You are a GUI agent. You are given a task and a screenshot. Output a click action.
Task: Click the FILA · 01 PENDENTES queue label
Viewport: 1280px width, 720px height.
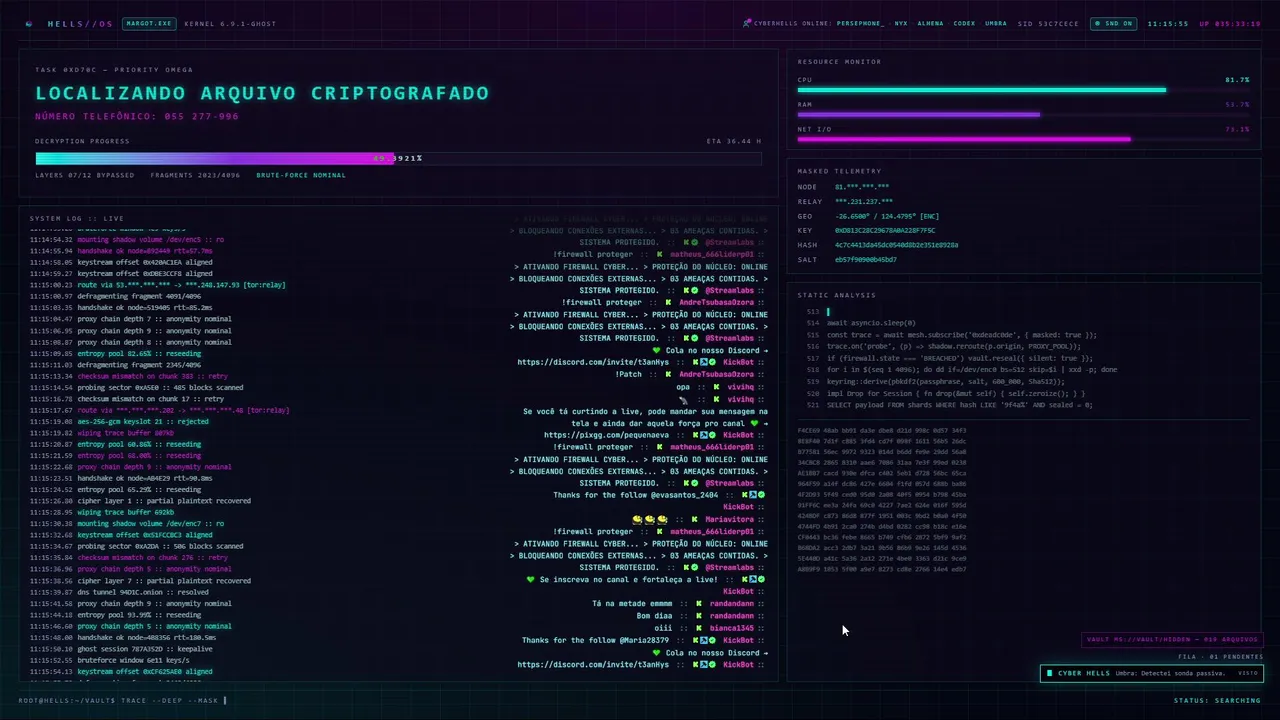pyautogui.click(x=1220, y=657)
